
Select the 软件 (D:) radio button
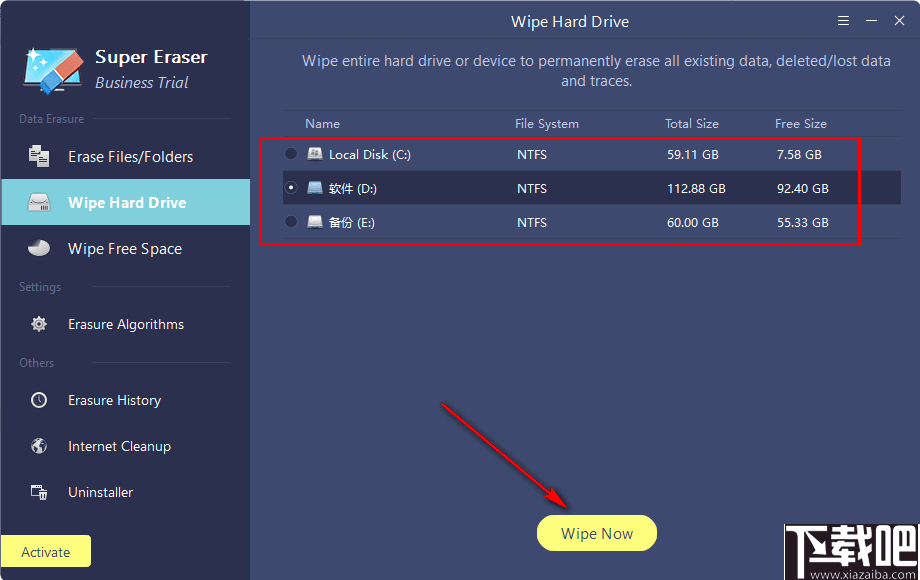(291, 188)
